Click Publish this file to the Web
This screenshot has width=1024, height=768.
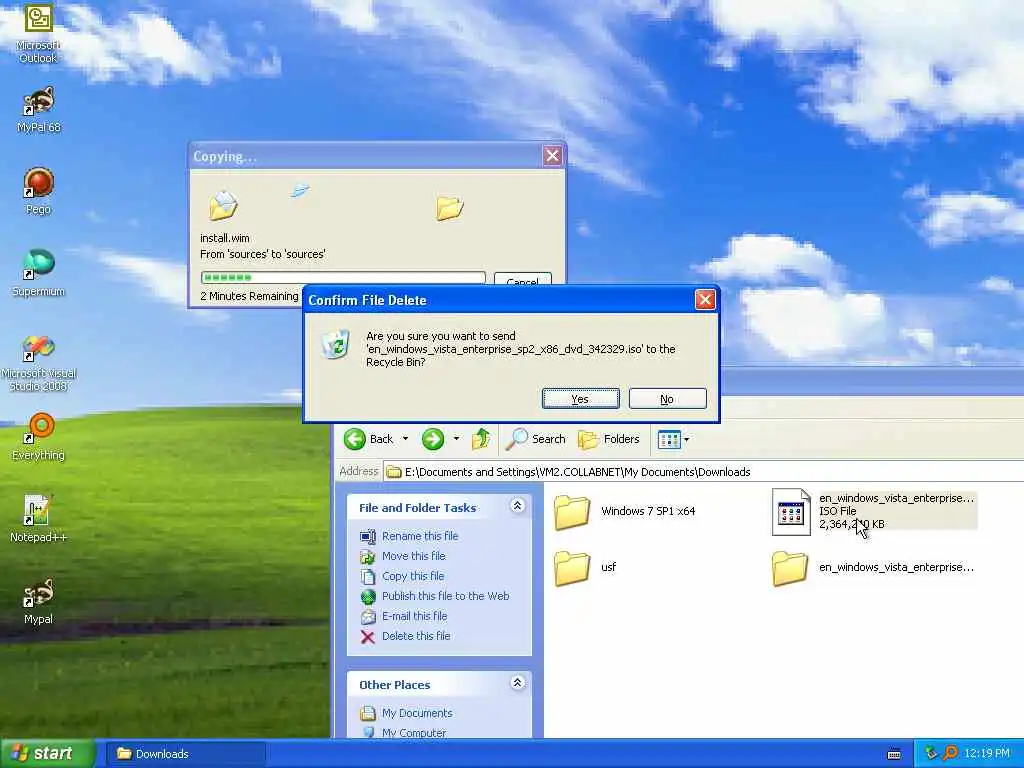click(445, 596)
